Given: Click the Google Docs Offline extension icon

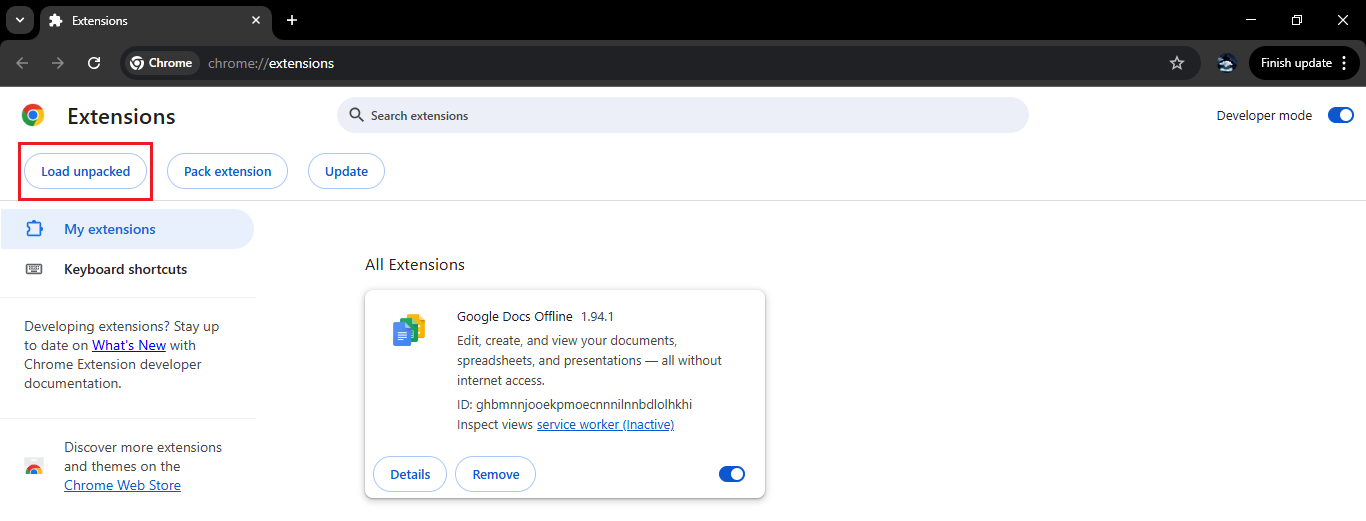Looking at the screenshot, I should 409,330.
